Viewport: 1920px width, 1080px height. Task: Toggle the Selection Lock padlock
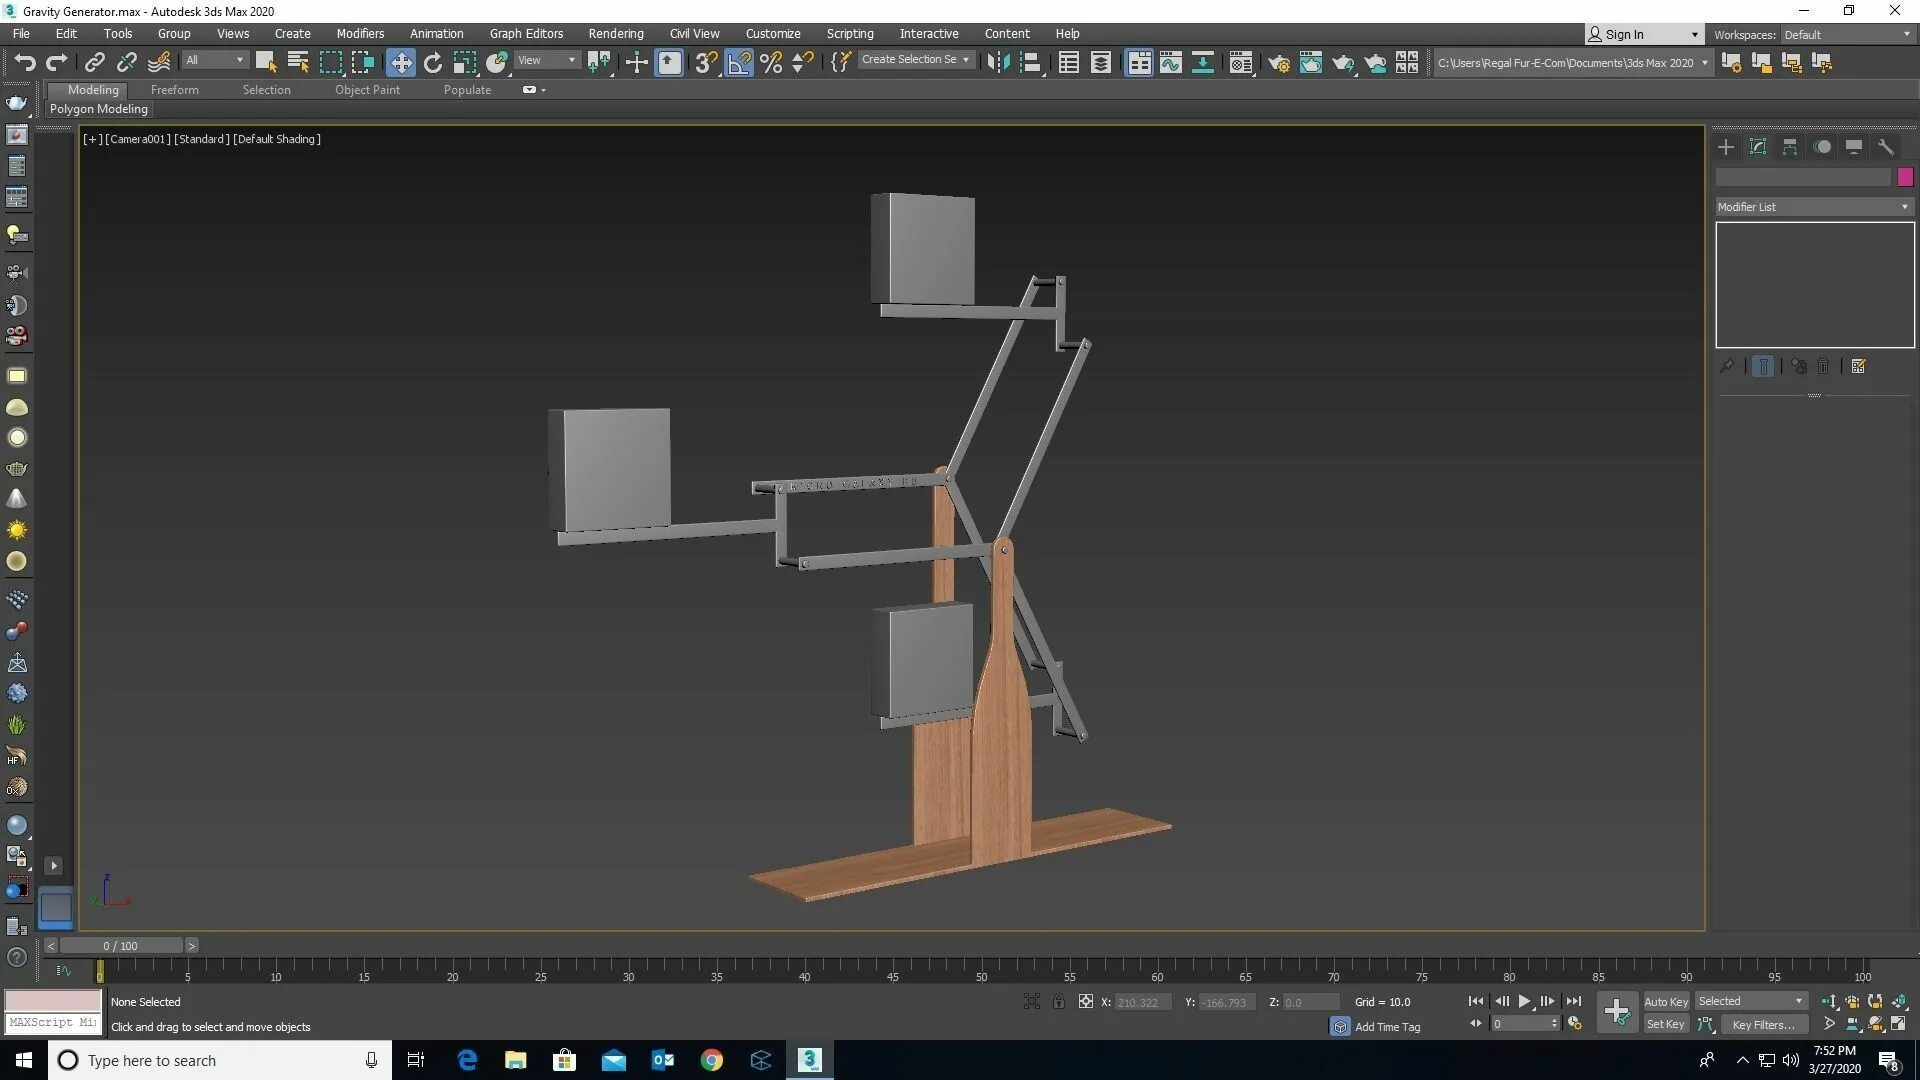(1058, 1001)
